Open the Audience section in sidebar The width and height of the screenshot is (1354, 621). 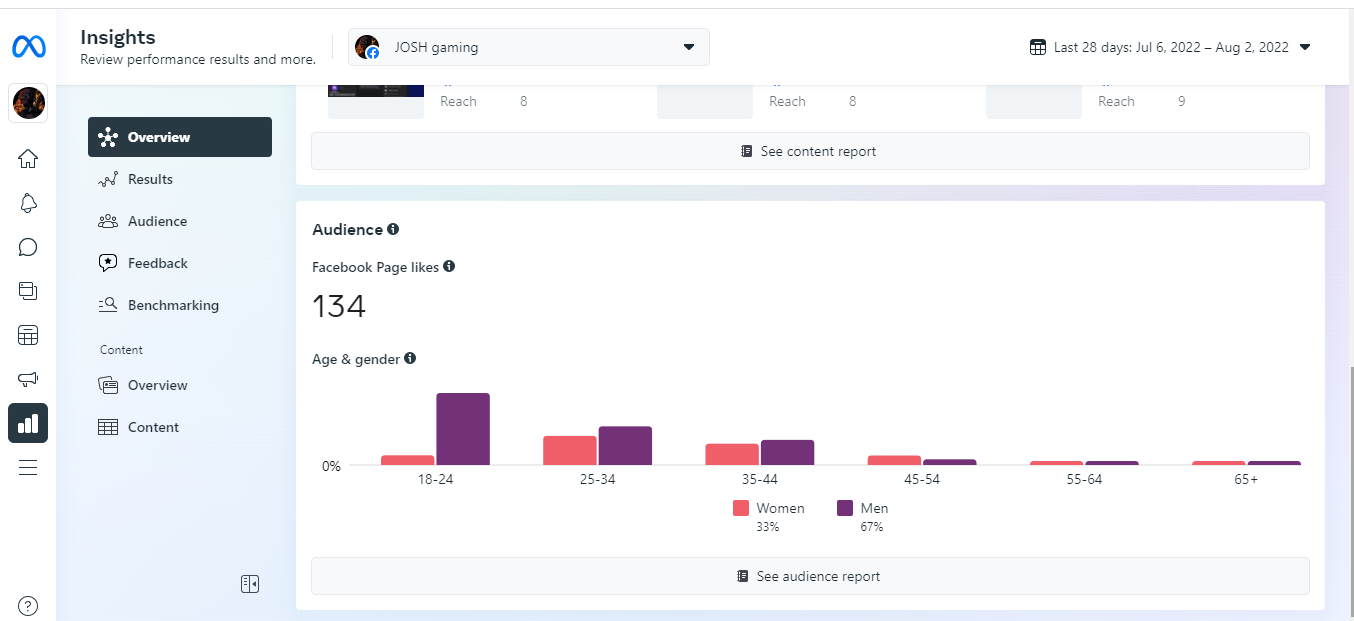coord(157,221)
